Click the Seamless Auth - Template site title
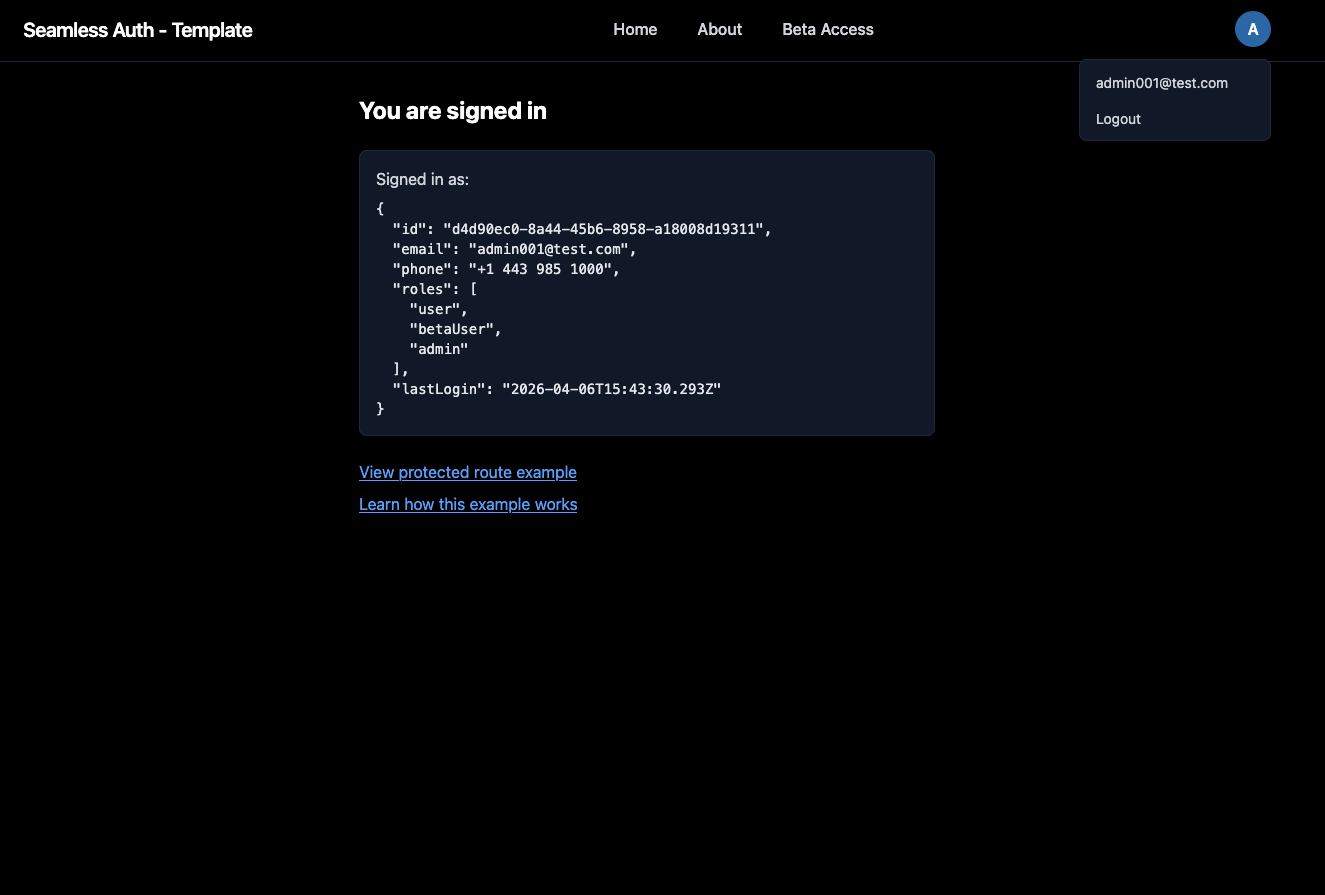This screenshot has width=1325, height=895. [x=138, y=30]
